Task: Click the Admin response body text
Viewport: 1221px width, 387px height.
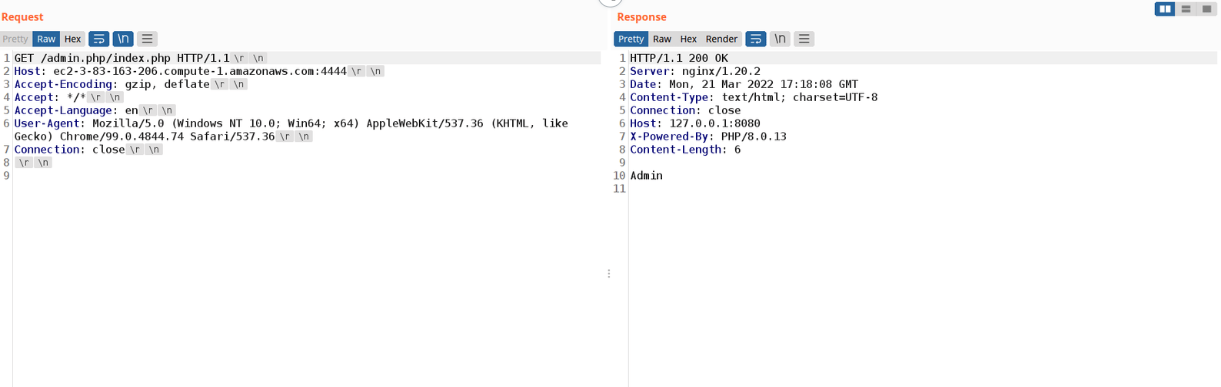Action: pos(646,176)
